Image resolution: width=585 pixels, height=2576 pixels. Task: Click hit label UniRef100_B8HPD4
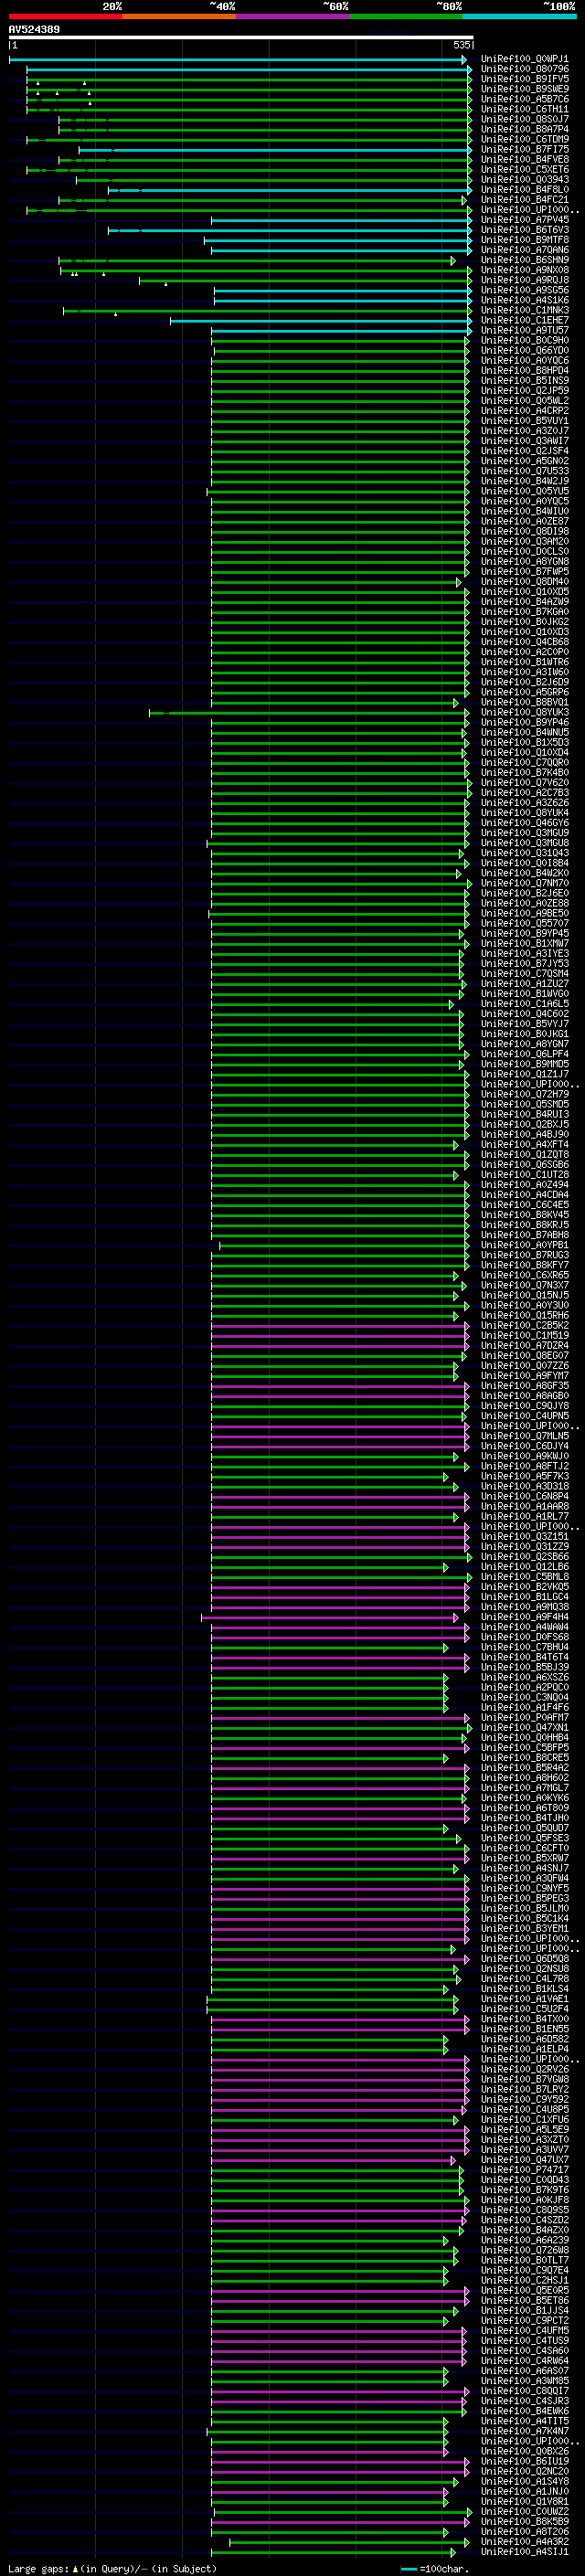pos(525,371)
